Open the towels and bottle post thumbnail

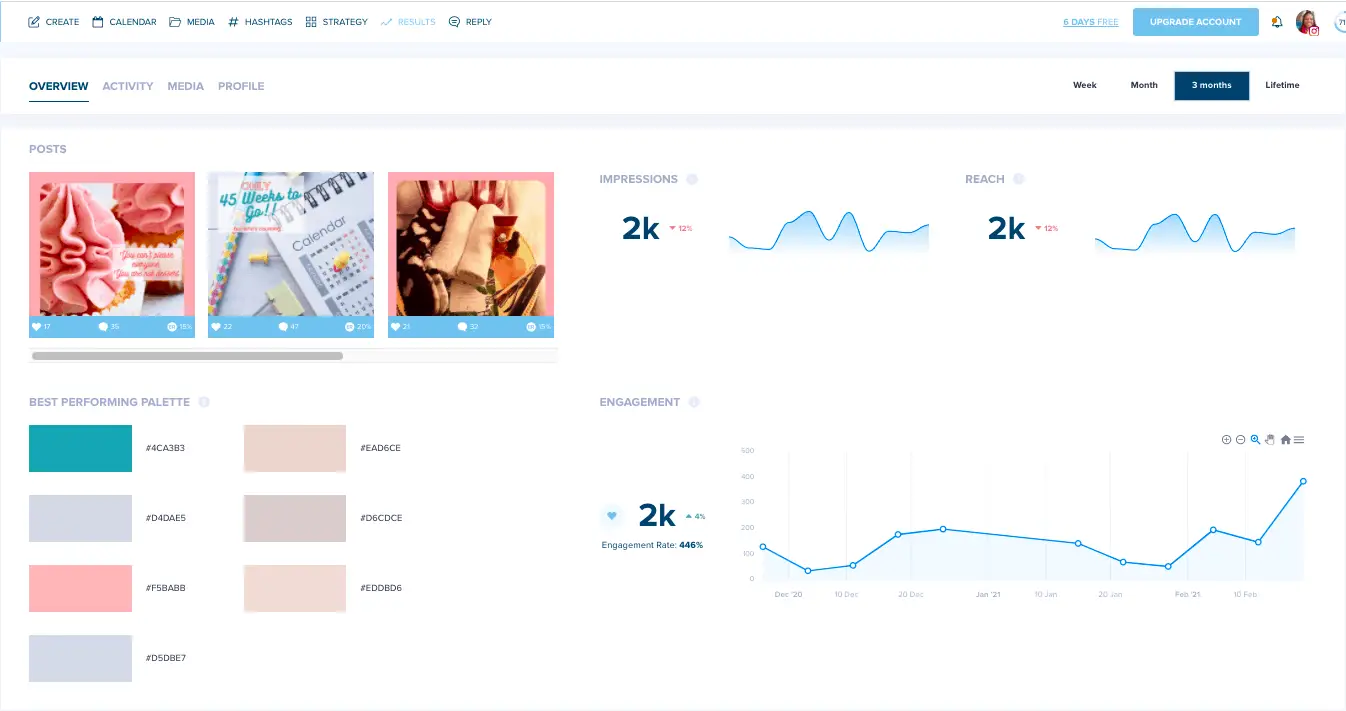pyautogui.click(x=471, y=244)
